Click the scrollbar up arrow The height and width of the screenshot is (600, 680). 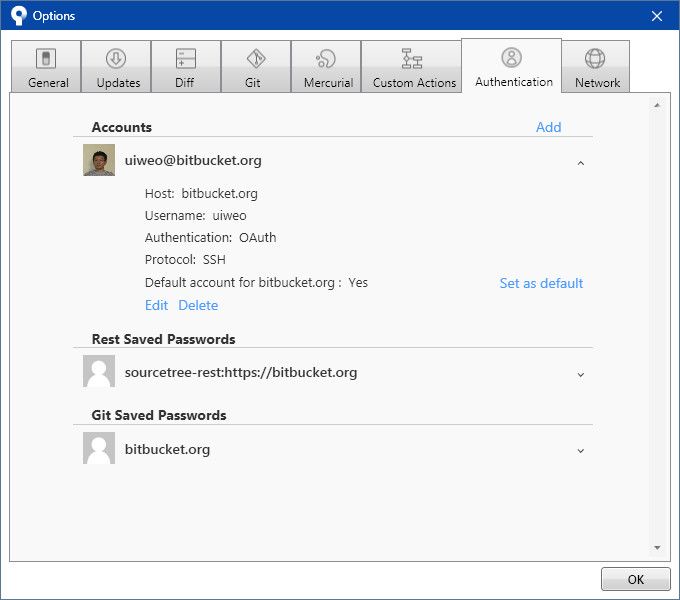657,105
